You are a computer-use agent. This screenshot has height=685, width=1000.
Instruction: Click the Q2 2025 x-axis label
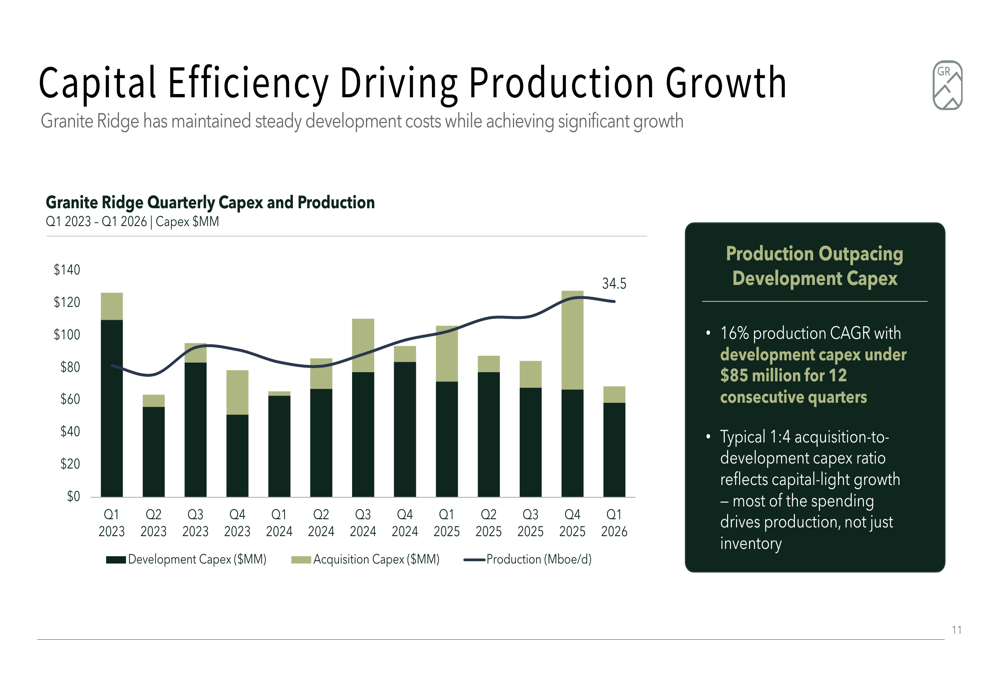489,523
